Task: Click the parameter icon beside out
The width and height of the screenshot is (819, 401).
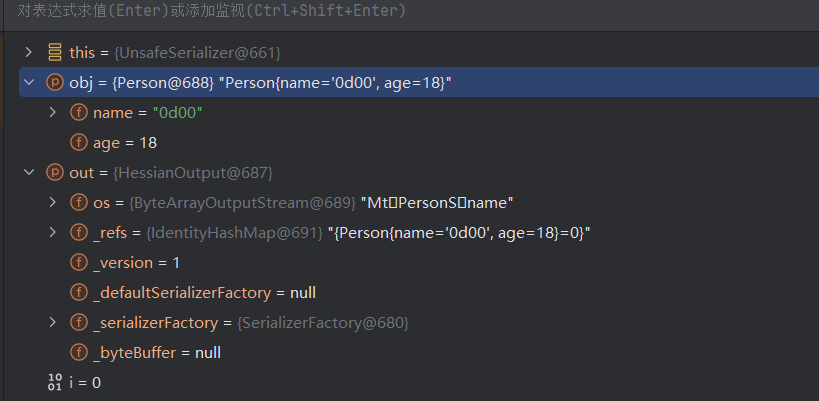Action: 54,173
